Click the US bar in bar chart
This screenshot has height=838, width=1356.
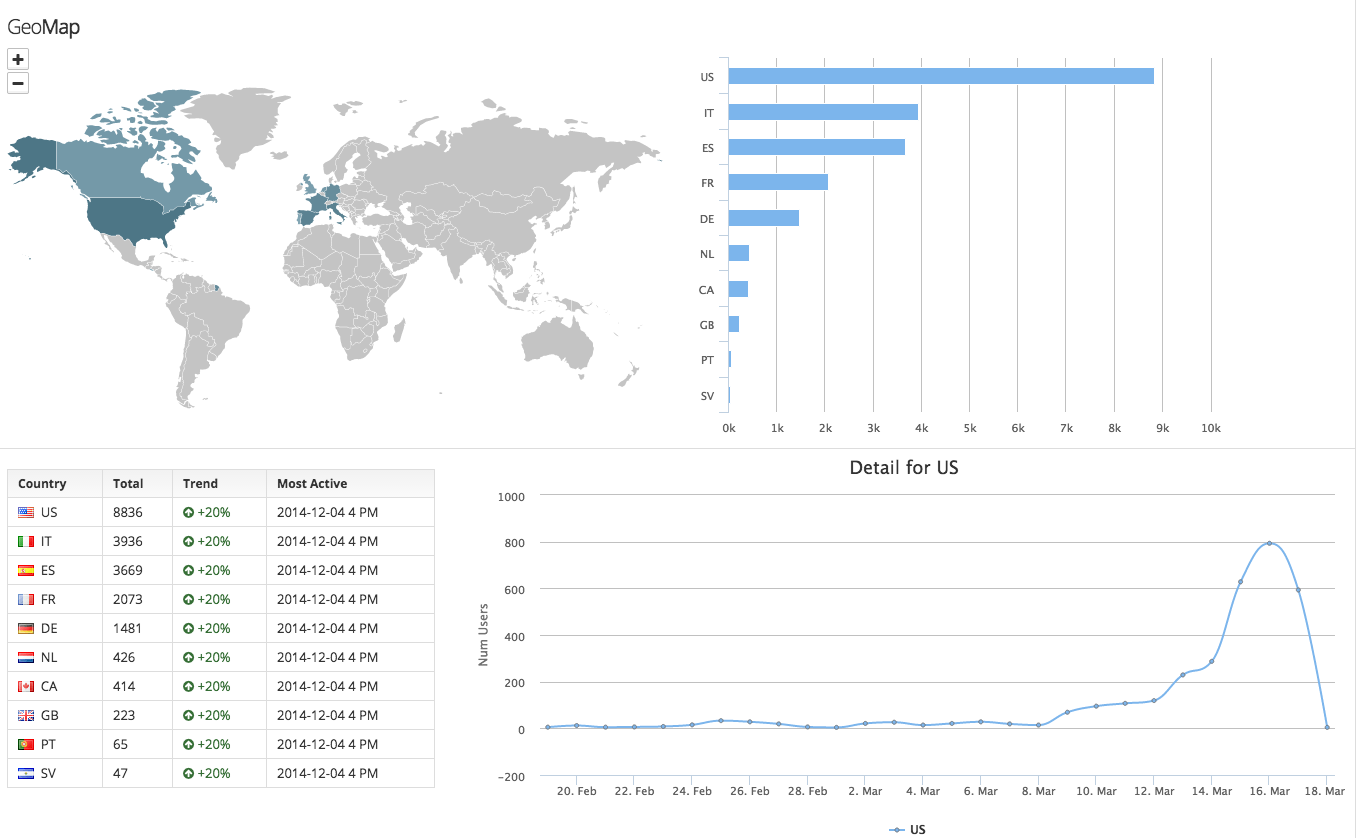coord(940,76)
